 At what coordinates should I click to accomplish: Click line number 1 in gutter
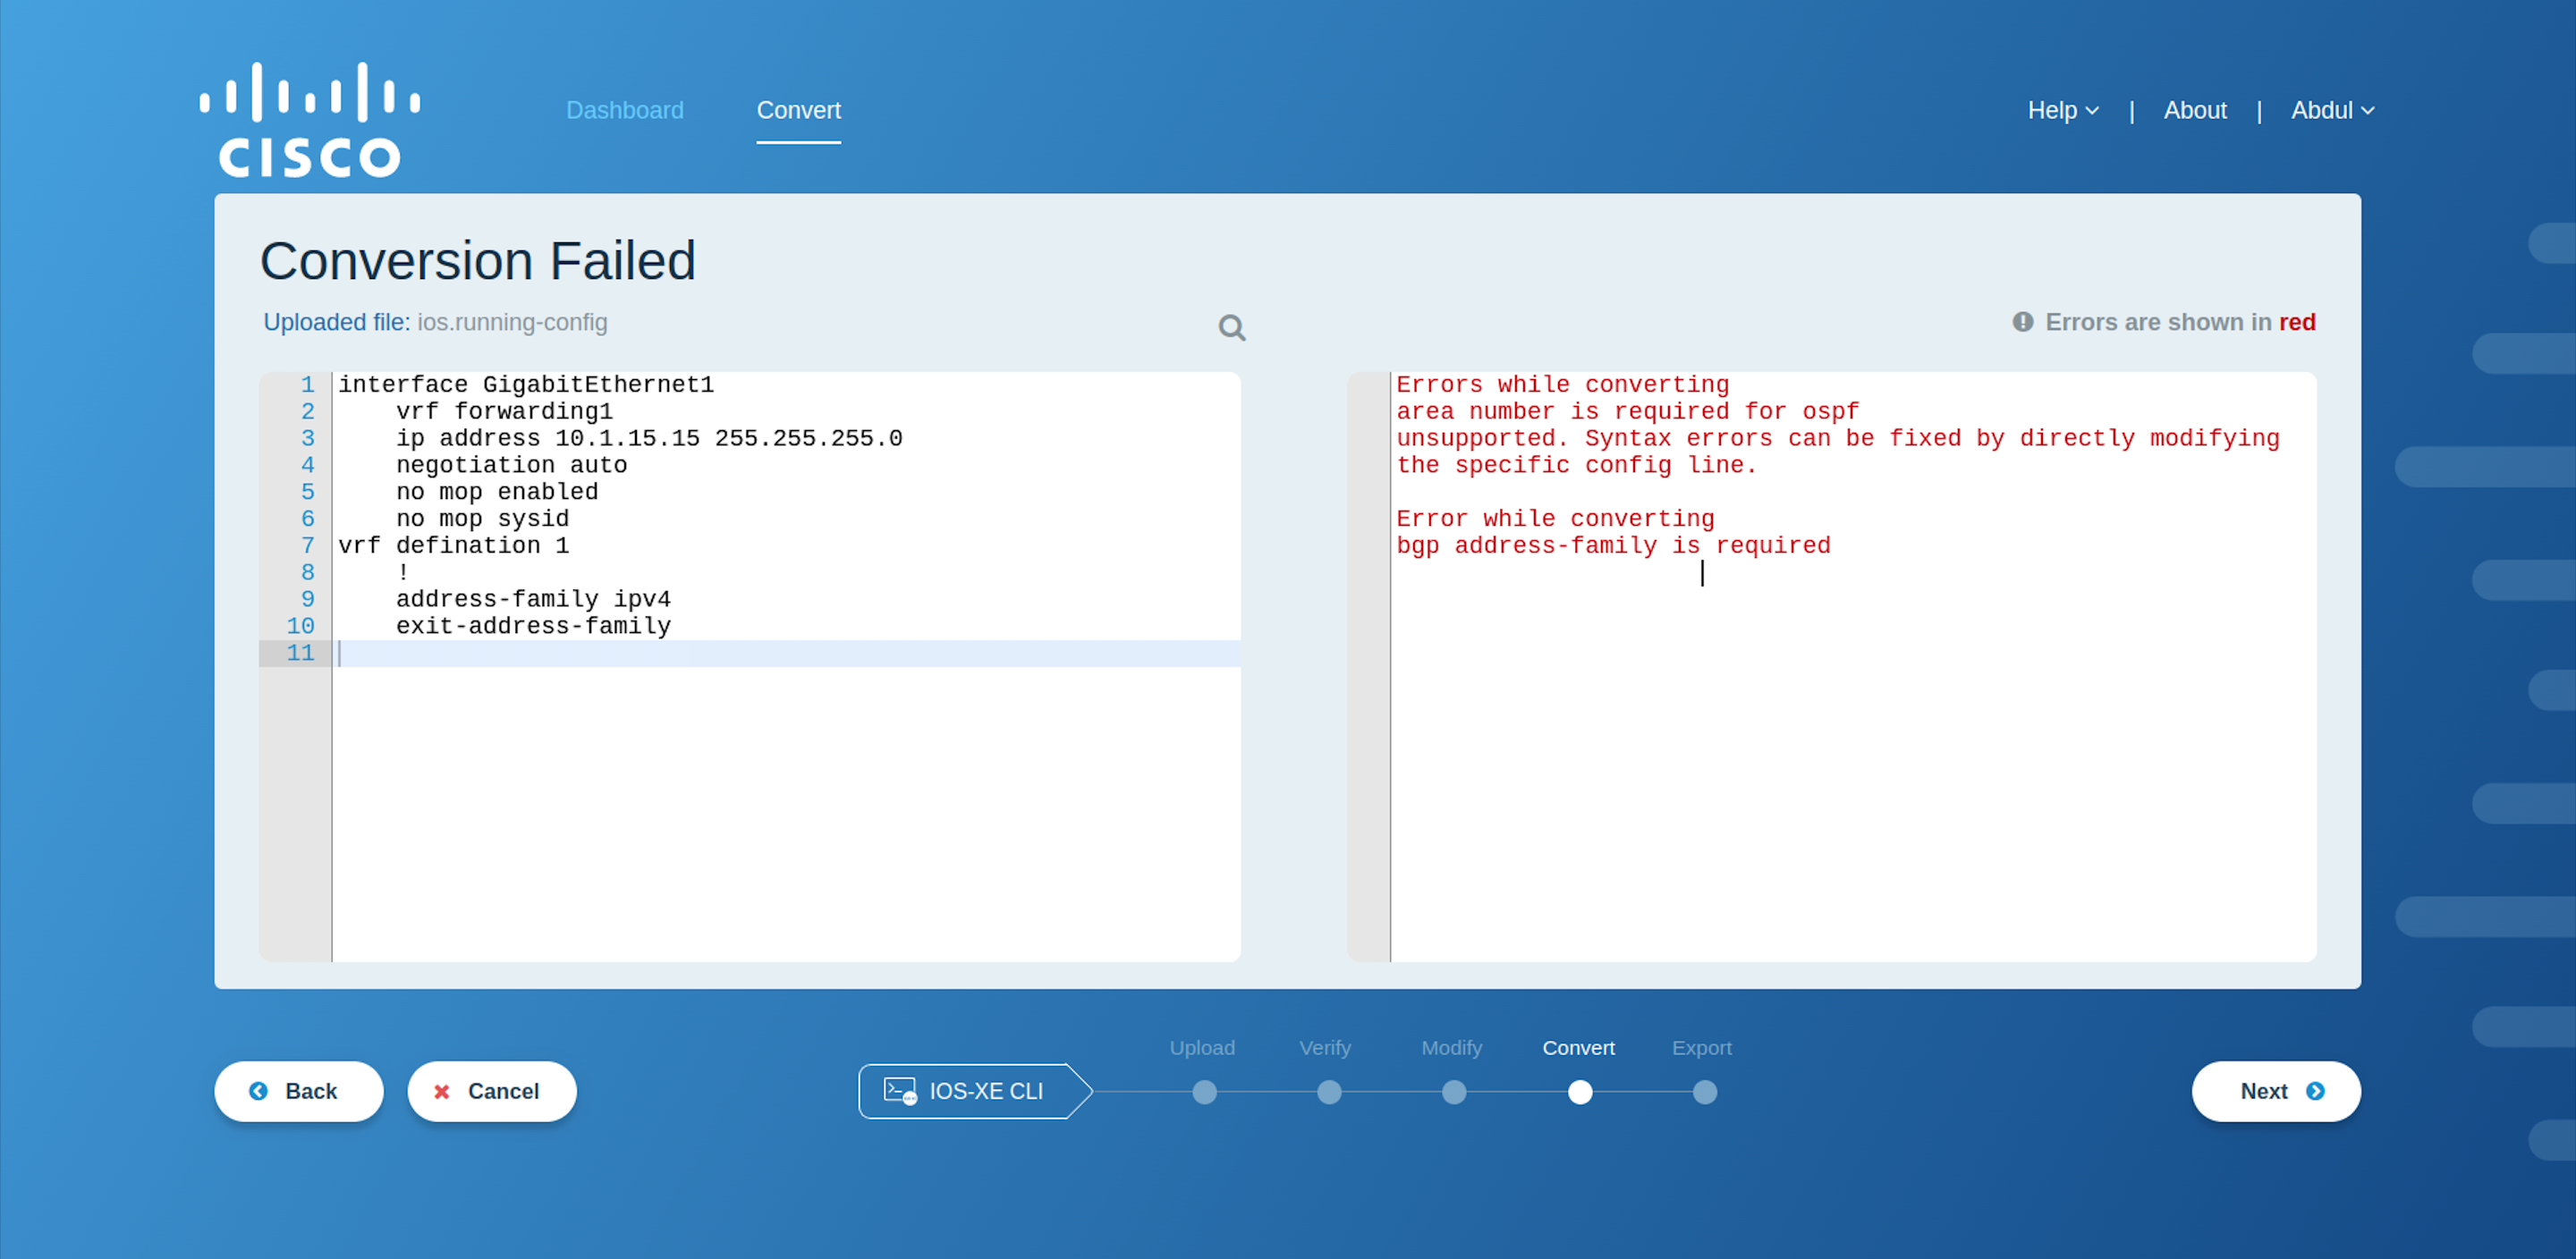tap(308, 385)
